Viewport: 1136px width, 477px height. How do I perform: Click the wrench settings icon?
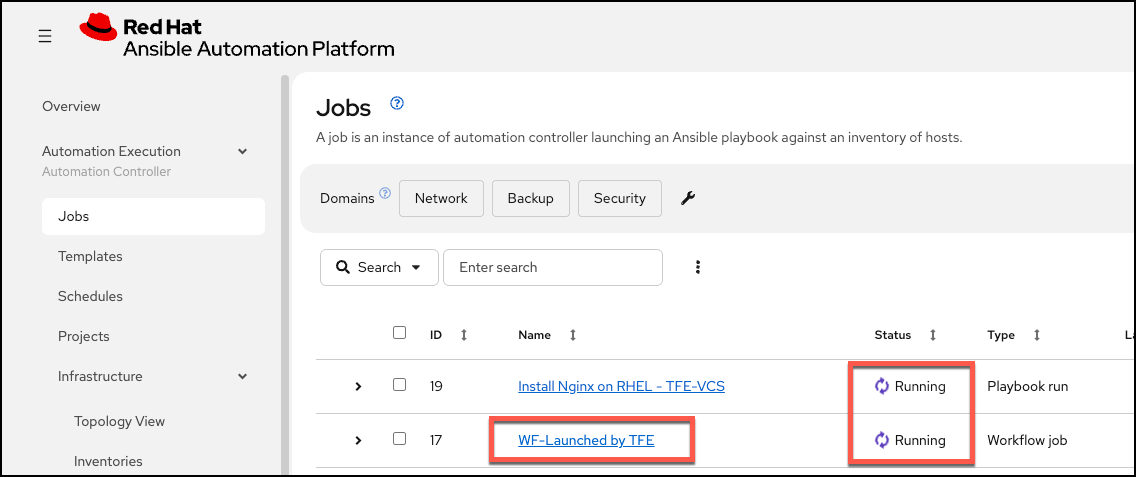(x=688, y=198)
